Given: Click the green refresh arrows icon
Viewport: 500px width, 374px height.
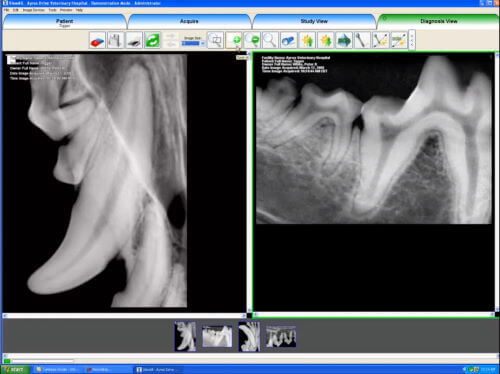Looking at the screenshot, I should [x=152, y=40].
